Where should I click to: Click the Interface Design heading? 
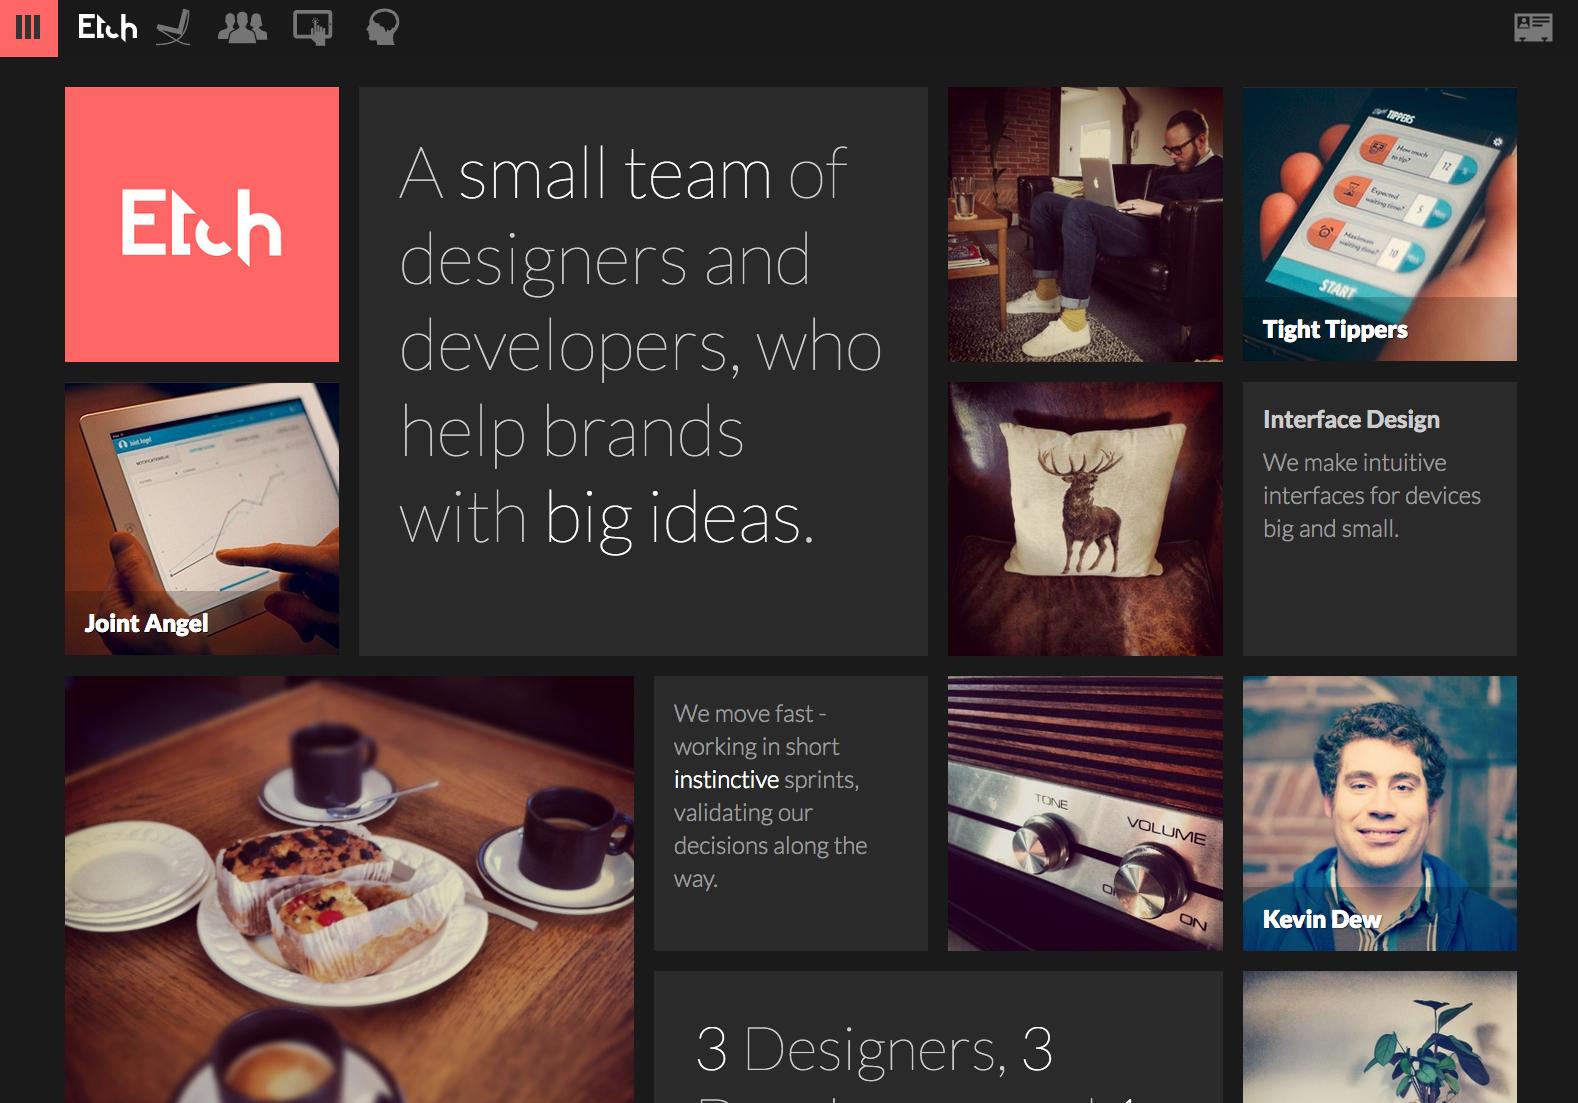[x=1351, y=419]
